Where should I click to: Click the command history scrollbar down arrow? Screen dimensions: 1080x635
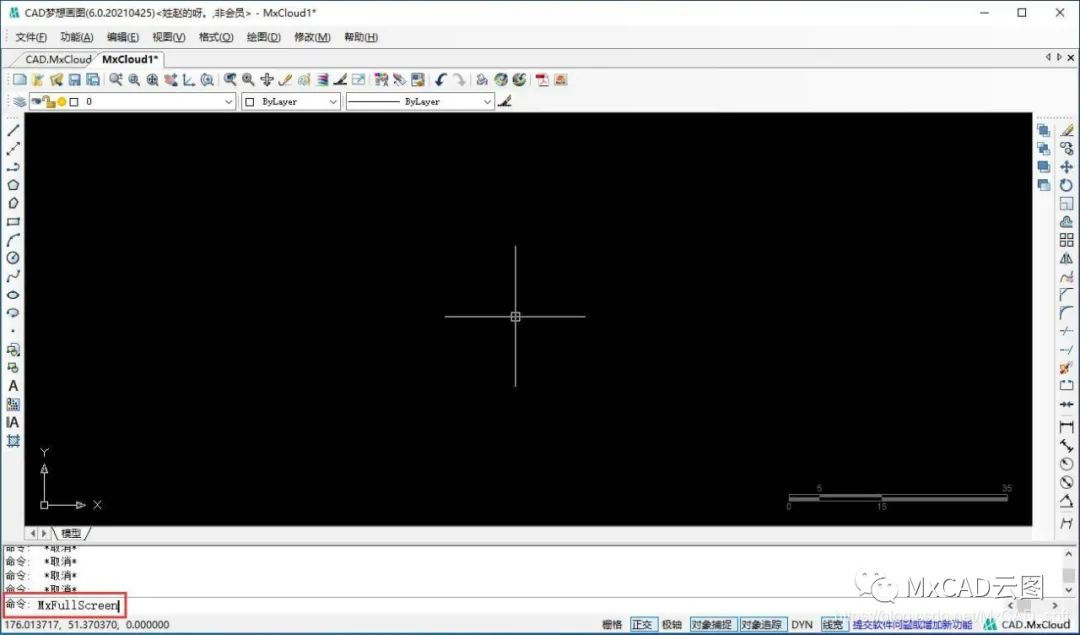(x=1068, y=590)
